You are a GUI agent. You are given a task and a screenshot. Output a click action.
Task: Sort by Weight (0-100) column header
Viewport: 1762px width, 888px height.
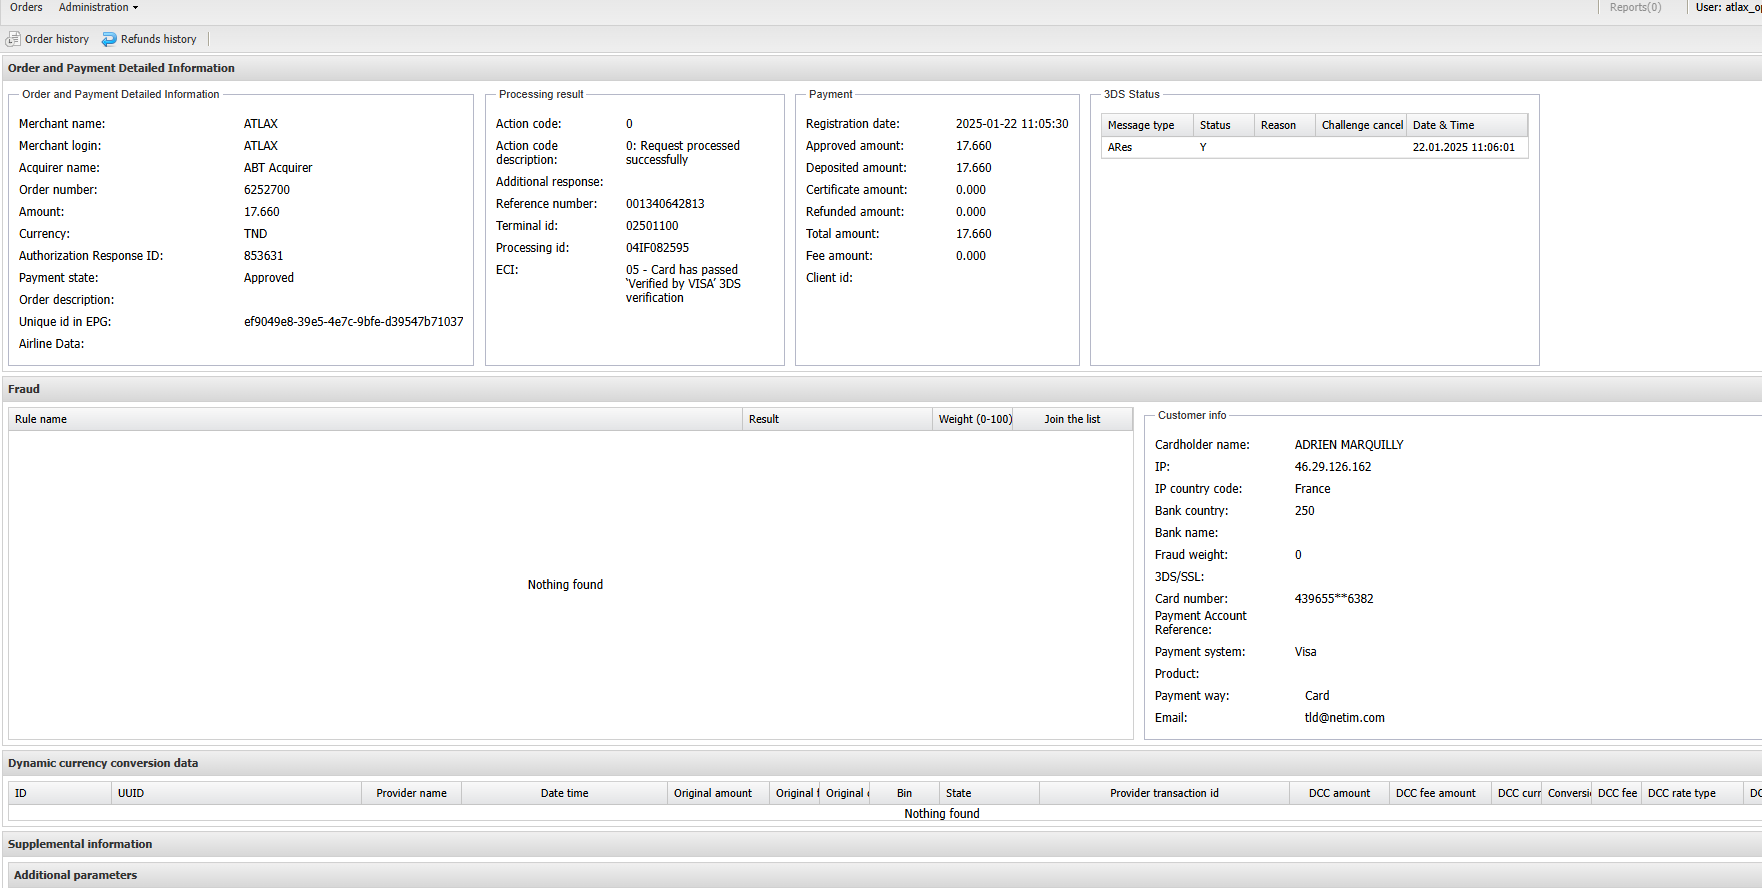pyautogui.click(x=974, y=419)
